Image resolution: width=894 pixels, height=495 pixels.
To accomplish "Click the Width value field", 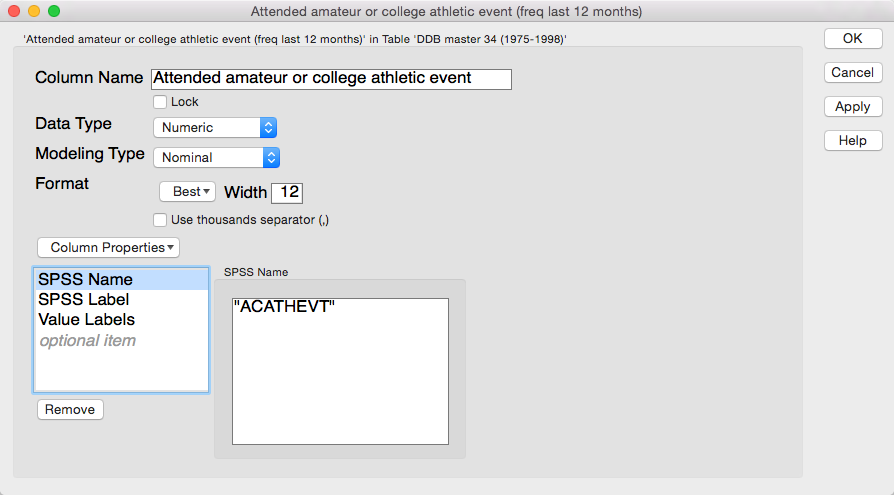I will pyautogui.click(x=287, y=192).
